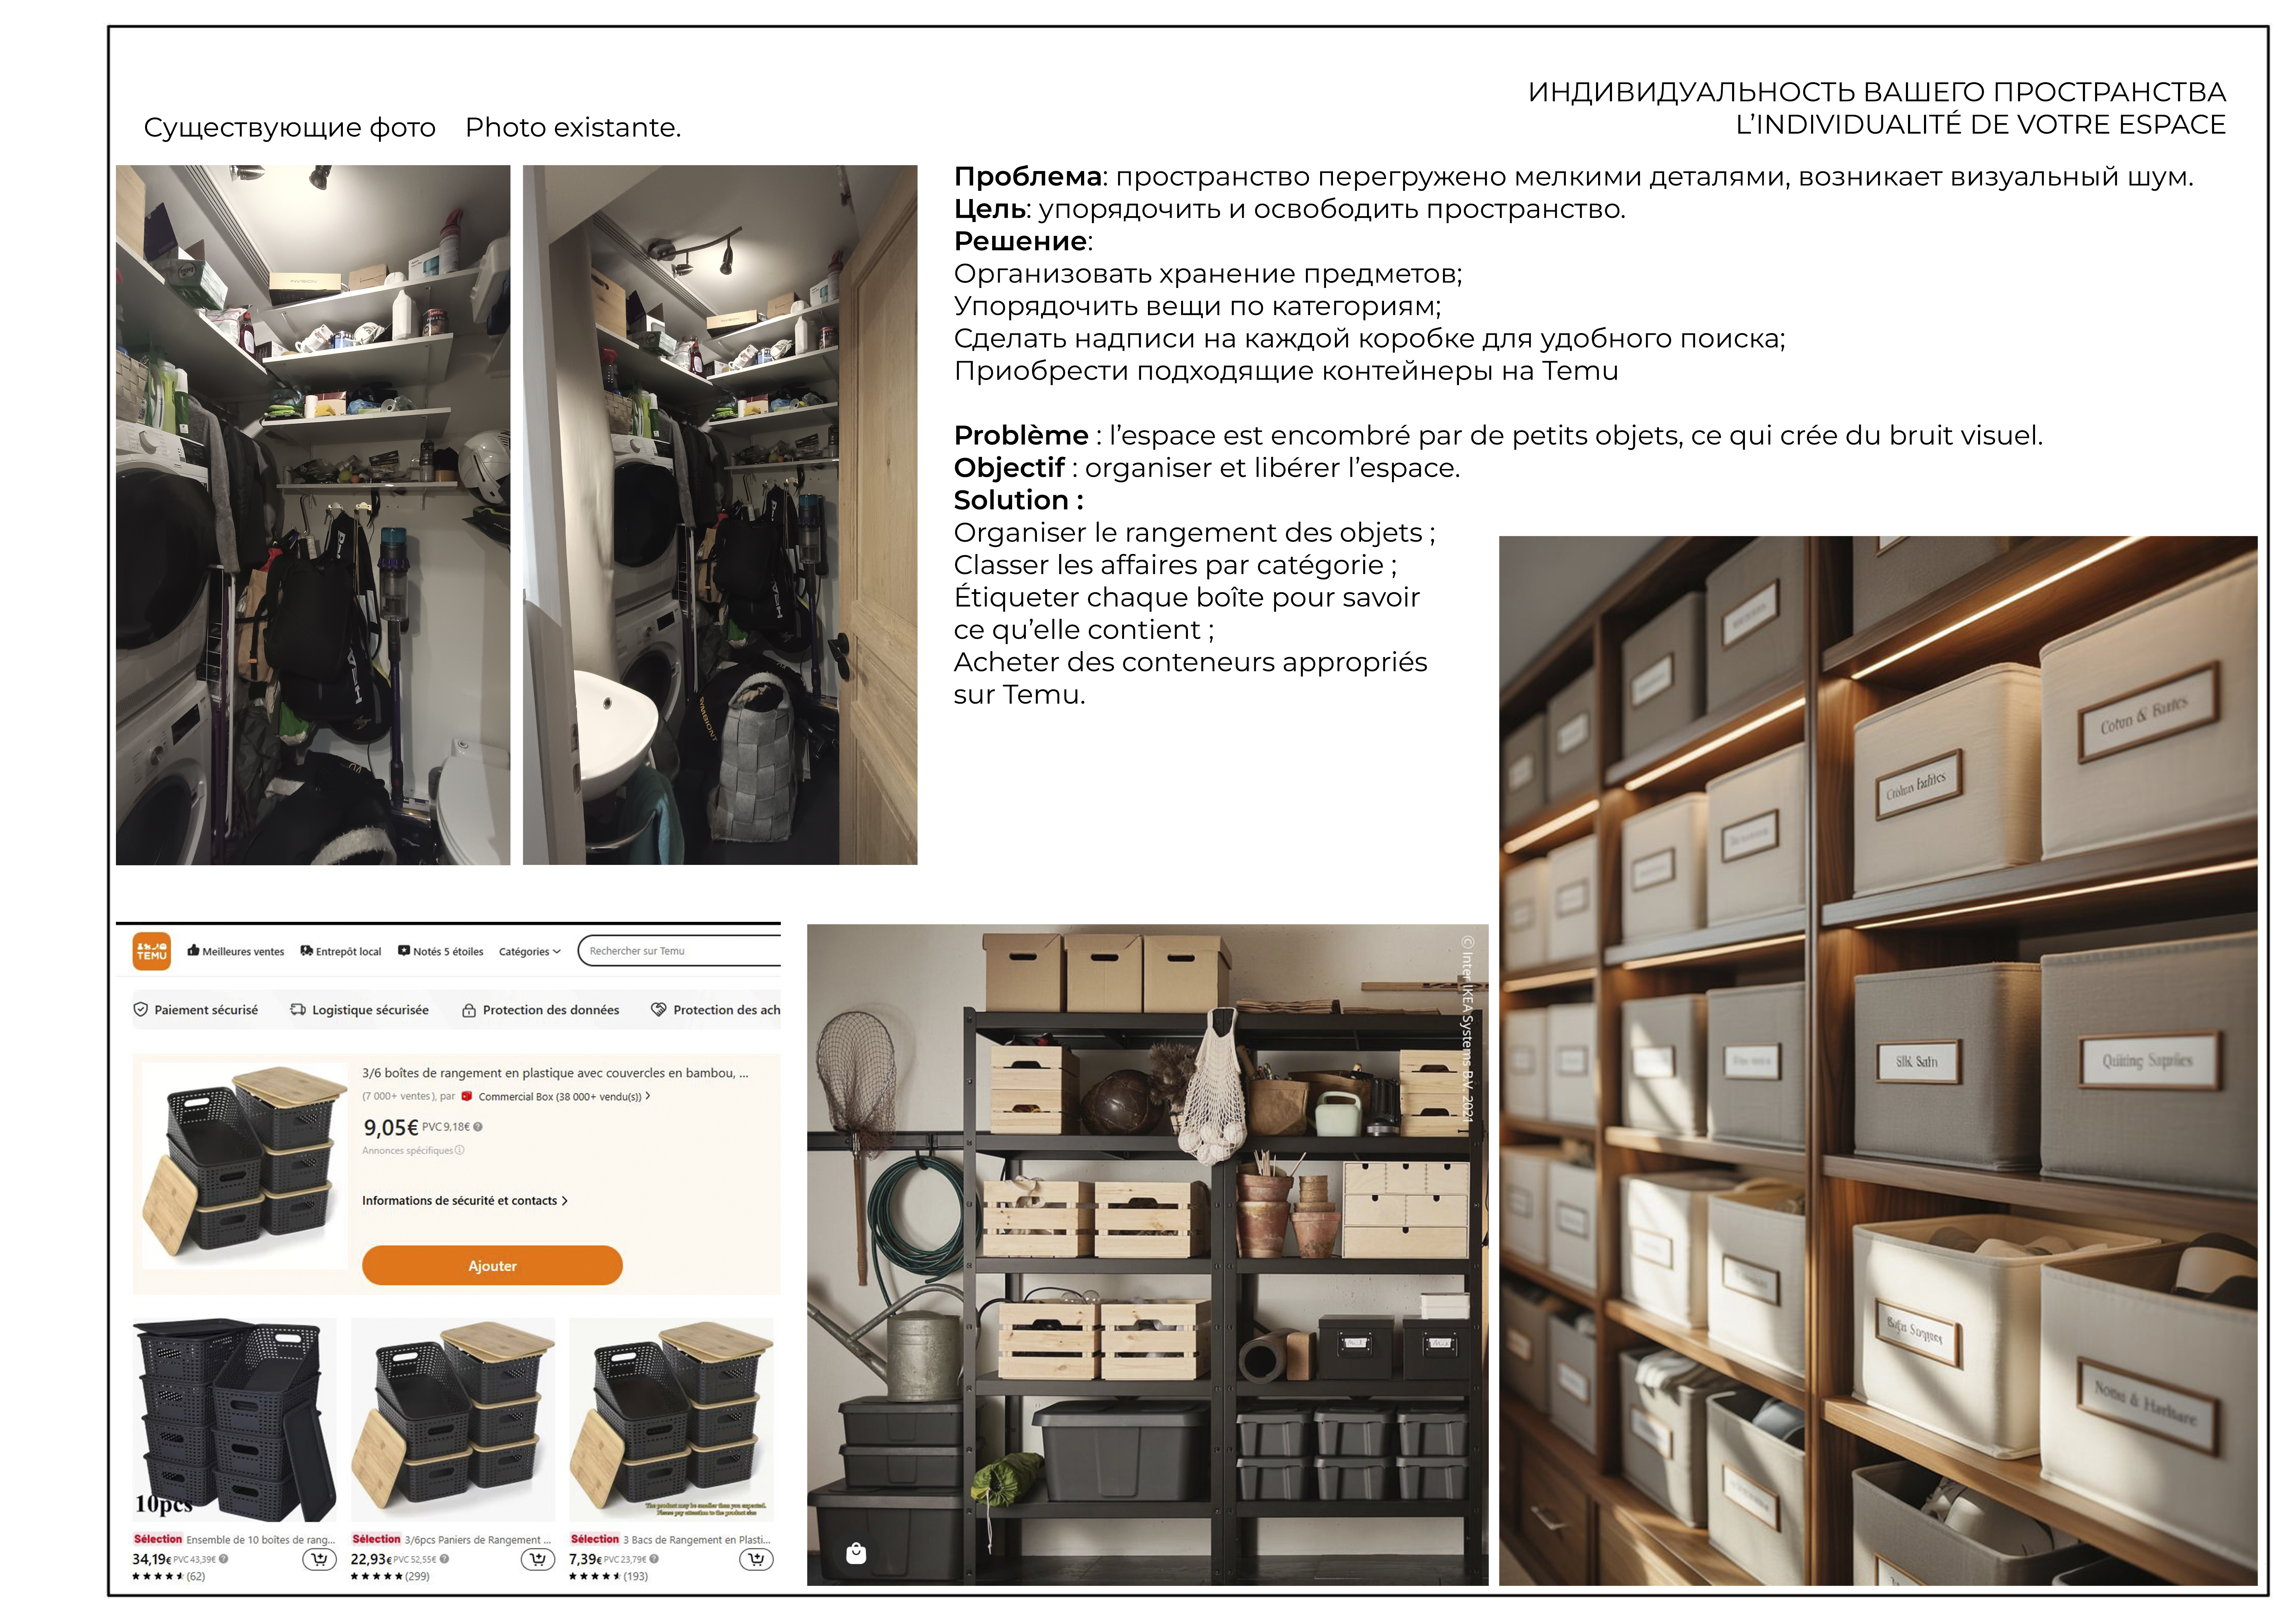Viewport: 2296px width, 1623px height.
Task: Select the right closet photo with wooden door
Action: point(720,515)
